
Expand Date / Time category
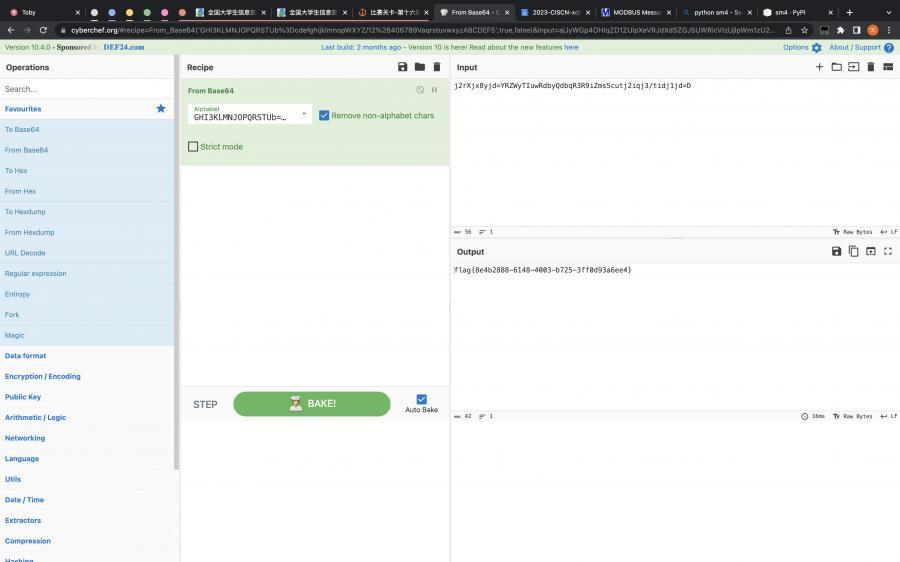(x=87, y=499)
